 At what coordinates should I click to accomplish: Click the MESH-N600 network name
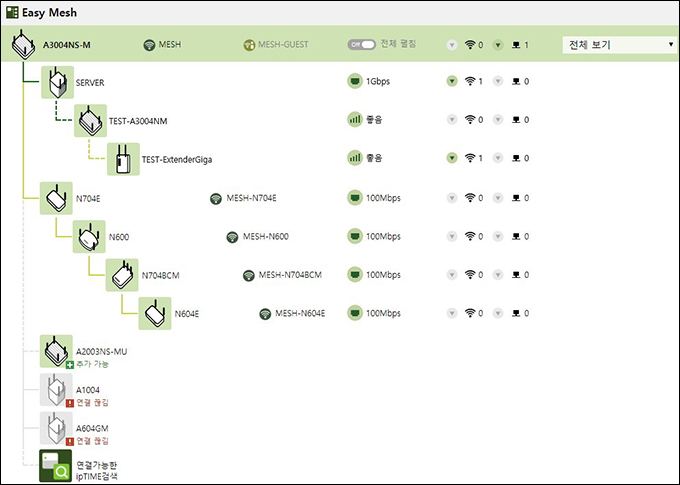point(266,236)
